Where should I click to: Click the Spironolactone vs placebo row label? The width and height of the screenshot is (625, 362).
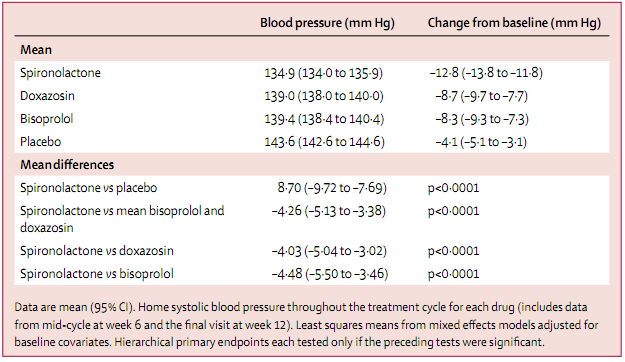[x=88, y=188]
